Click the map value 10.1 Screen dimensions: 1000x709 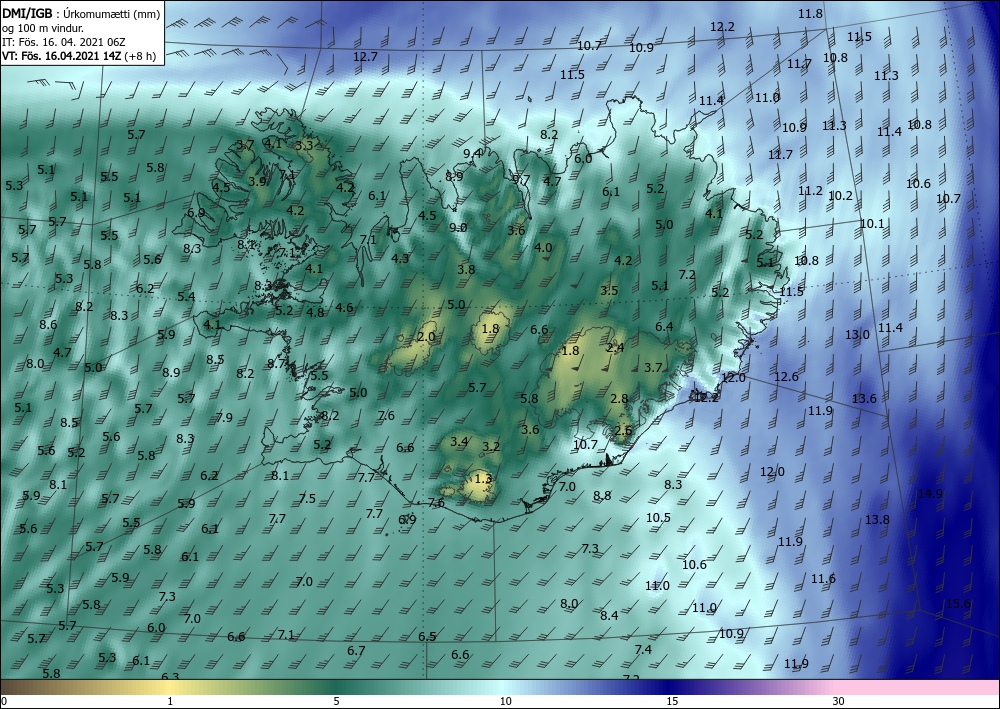tap(872, 224)
